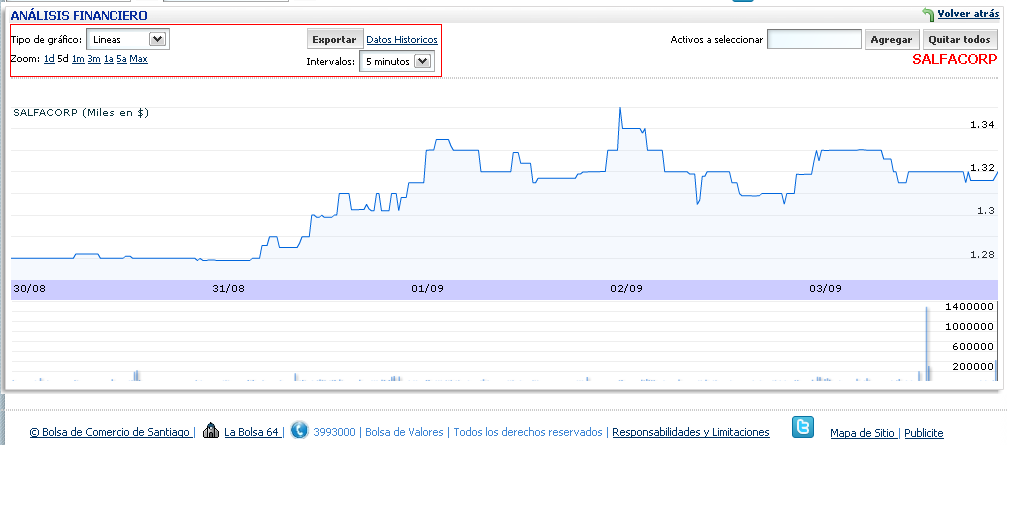Click the Twitter icon in the footer

tap(803, 427)
